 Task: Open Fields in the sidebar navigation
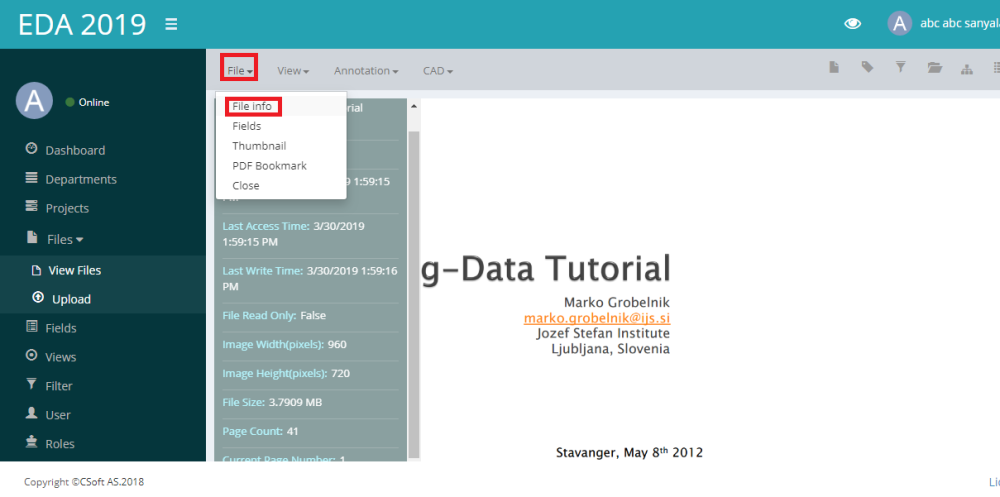tap(61, 328)
